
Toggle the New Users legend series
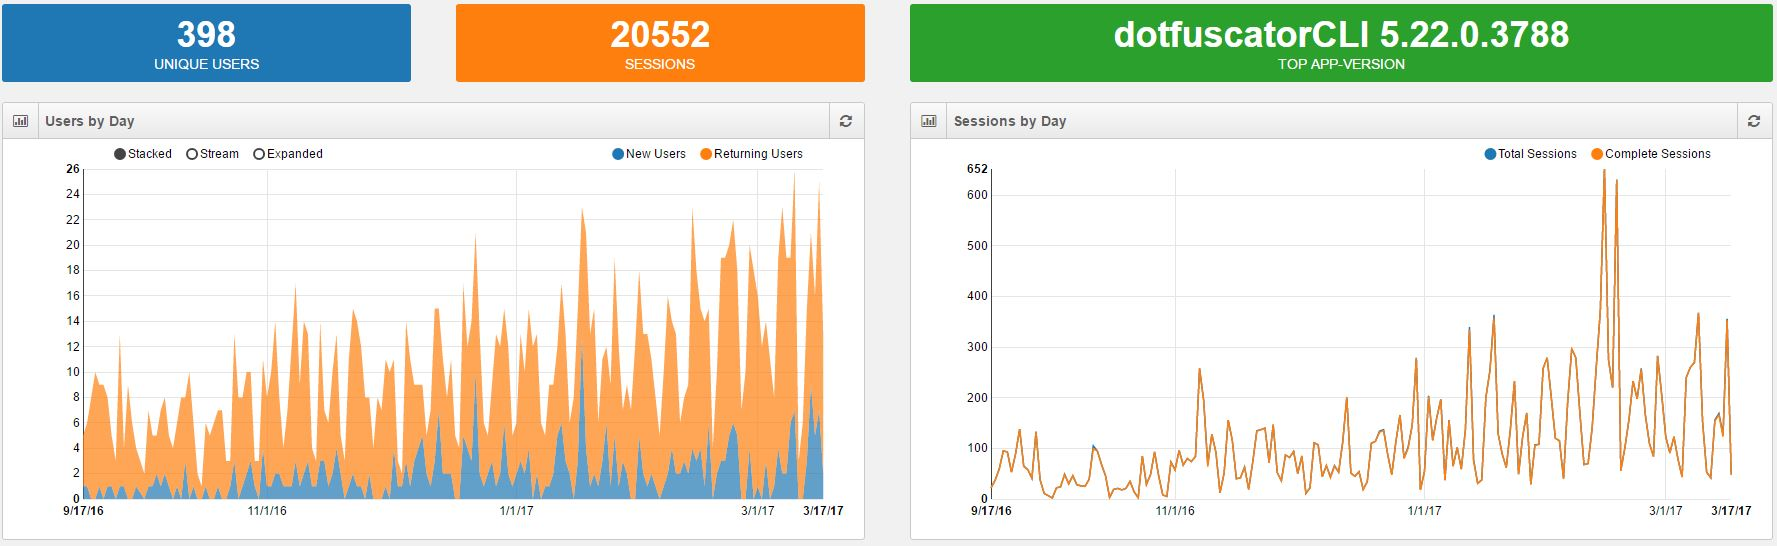[x=649, y=154]
